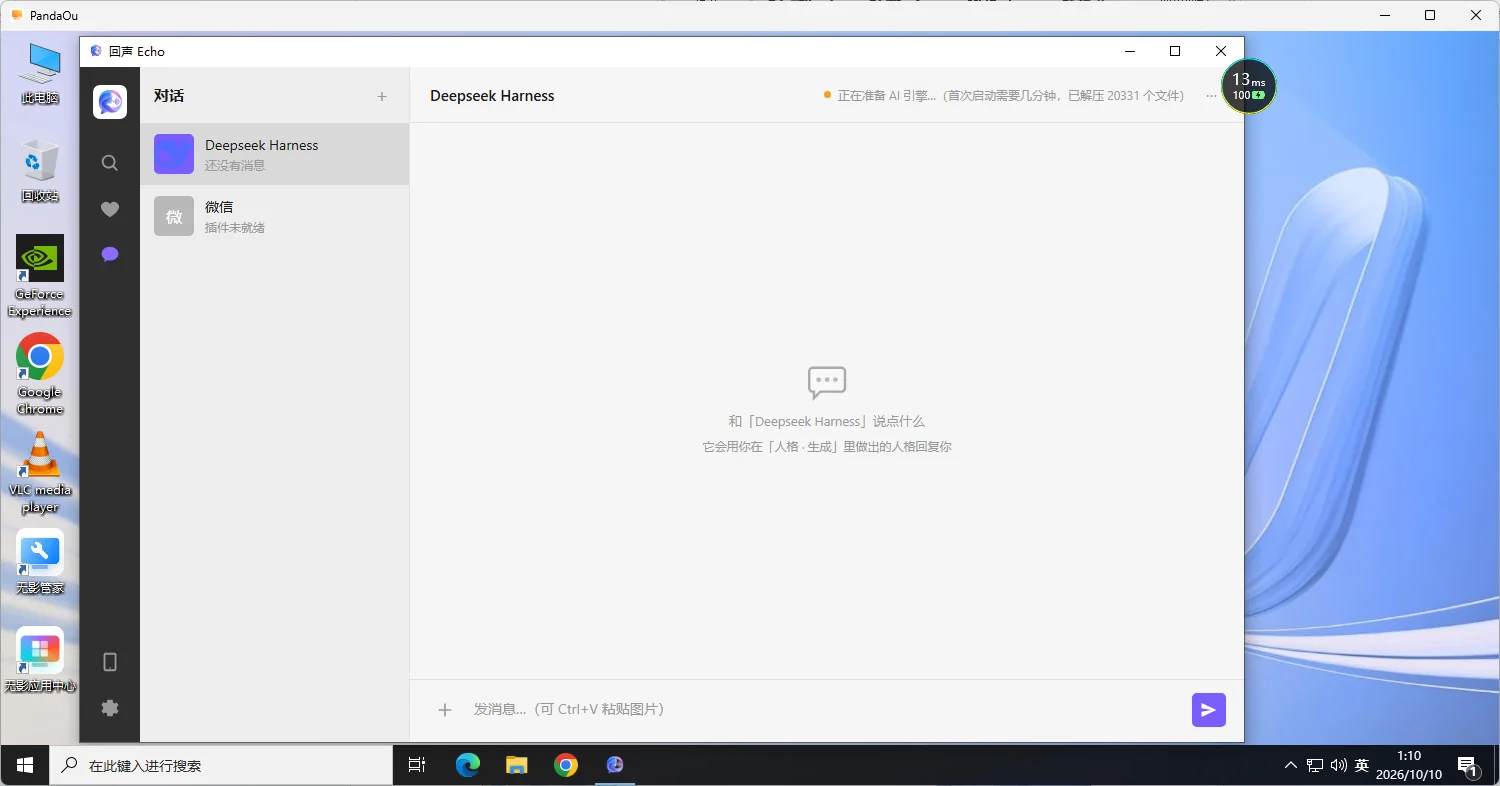Open File Explorer from the taskbar
The height and width of the screenshot is (786, 1500).
517,766
